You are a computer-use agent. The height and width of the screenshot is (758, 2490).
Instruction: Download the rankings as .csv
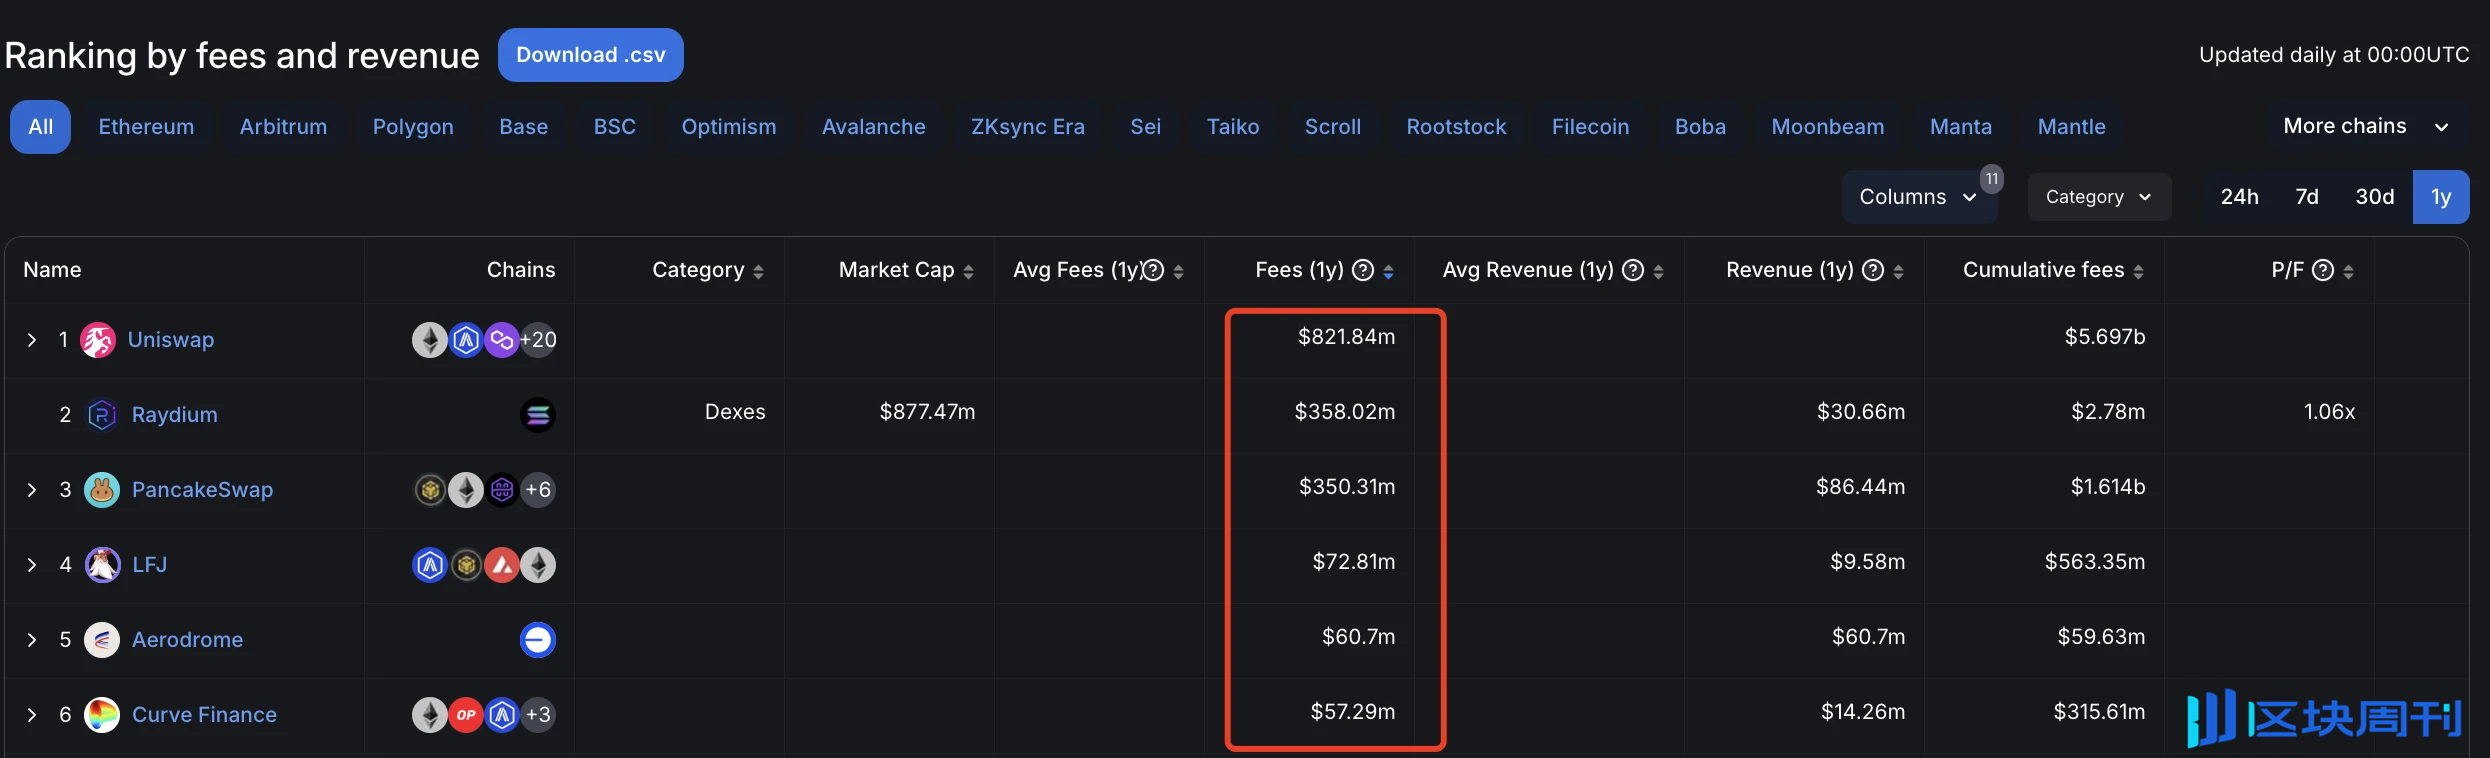[591, 55]
